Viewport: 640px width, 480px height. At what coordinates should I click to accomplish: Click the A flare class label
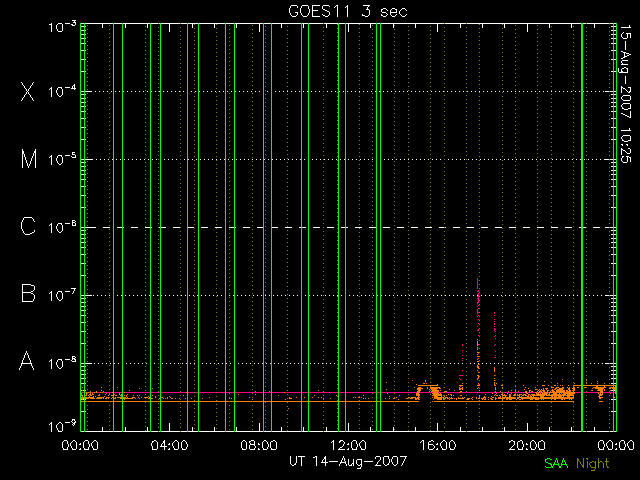(x=27, y=361)
